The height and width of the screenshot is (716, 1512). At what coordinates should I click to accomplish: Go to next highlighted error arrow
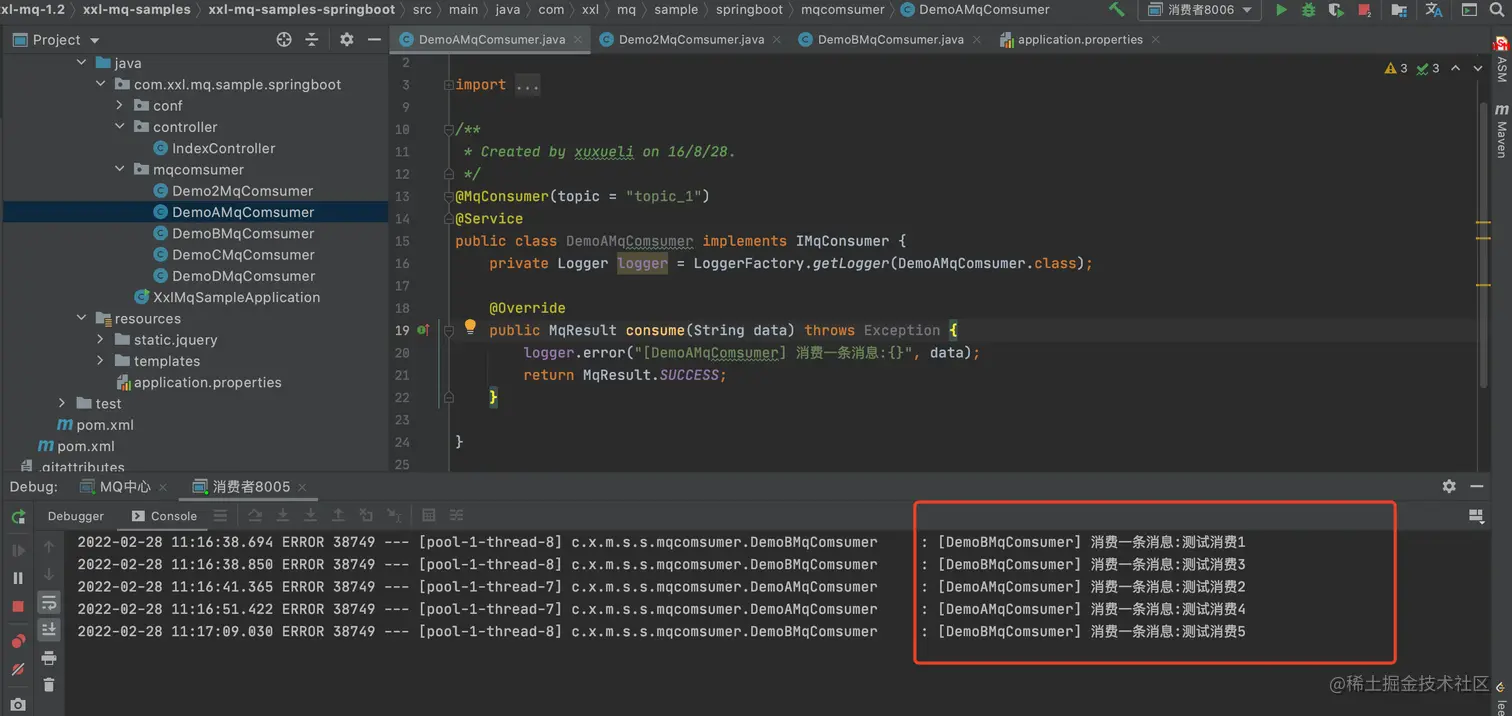[1477, 68]
